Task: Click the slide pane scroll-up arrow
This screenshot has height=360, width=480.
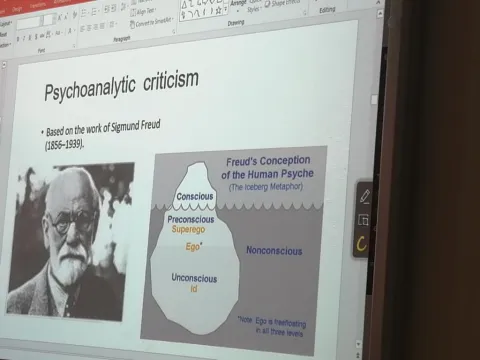Action: (x=4, y=65)
